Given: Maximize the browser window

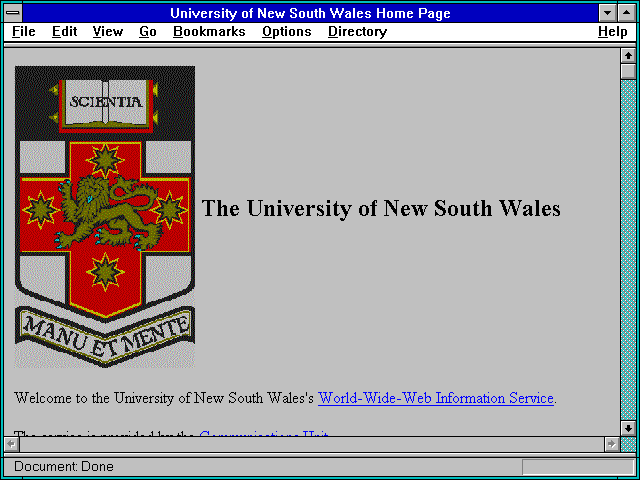Looking at the screenshot, I should click(x=626, y=13).
